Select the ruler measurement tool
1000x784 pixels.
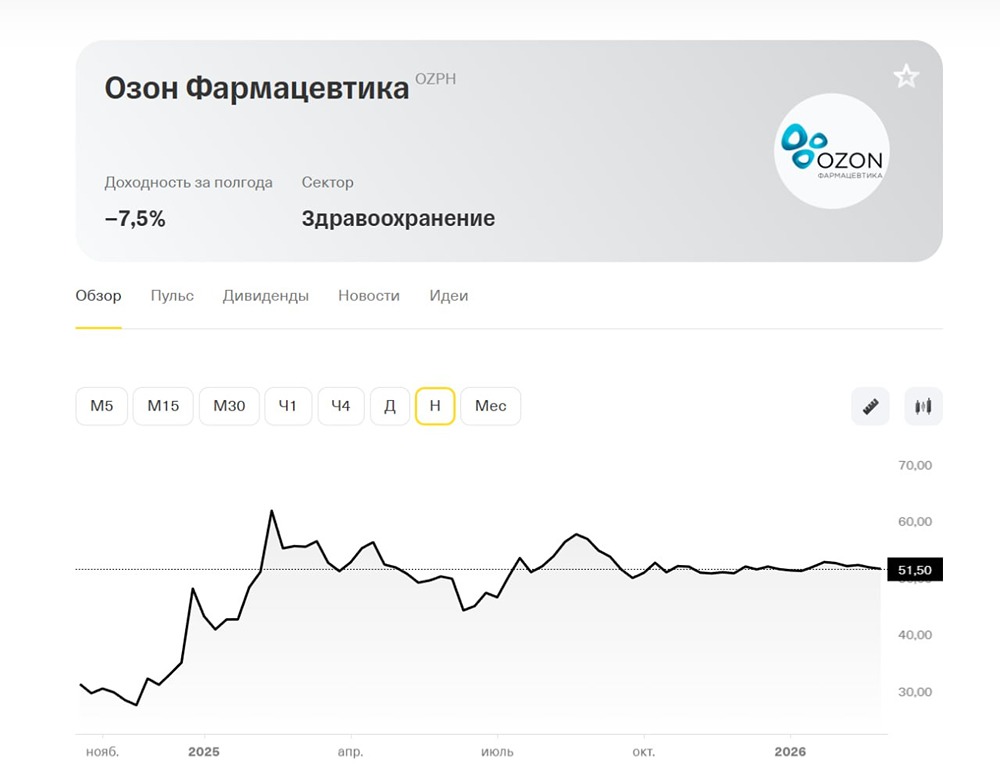[x=870, y=406]
